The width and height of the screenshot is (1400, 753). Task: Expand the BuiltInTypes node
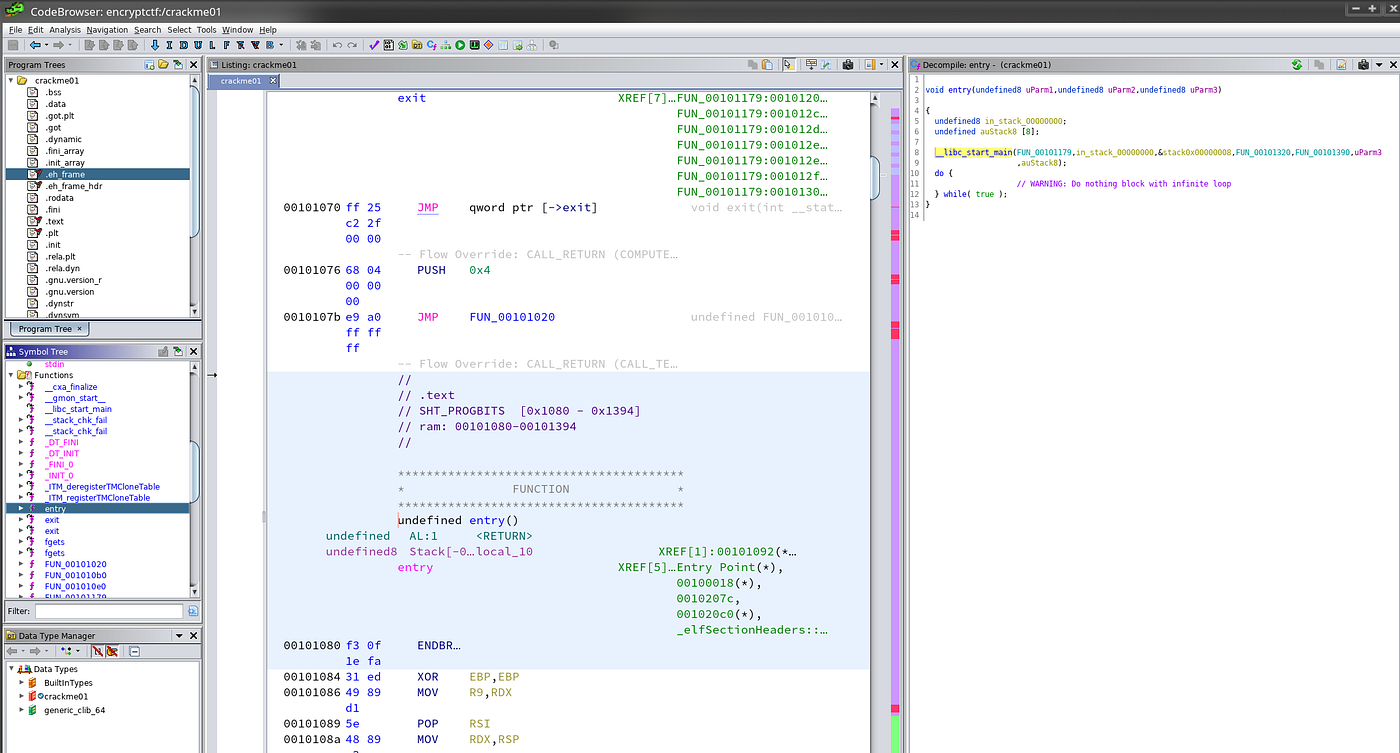(x=21, y=683)
